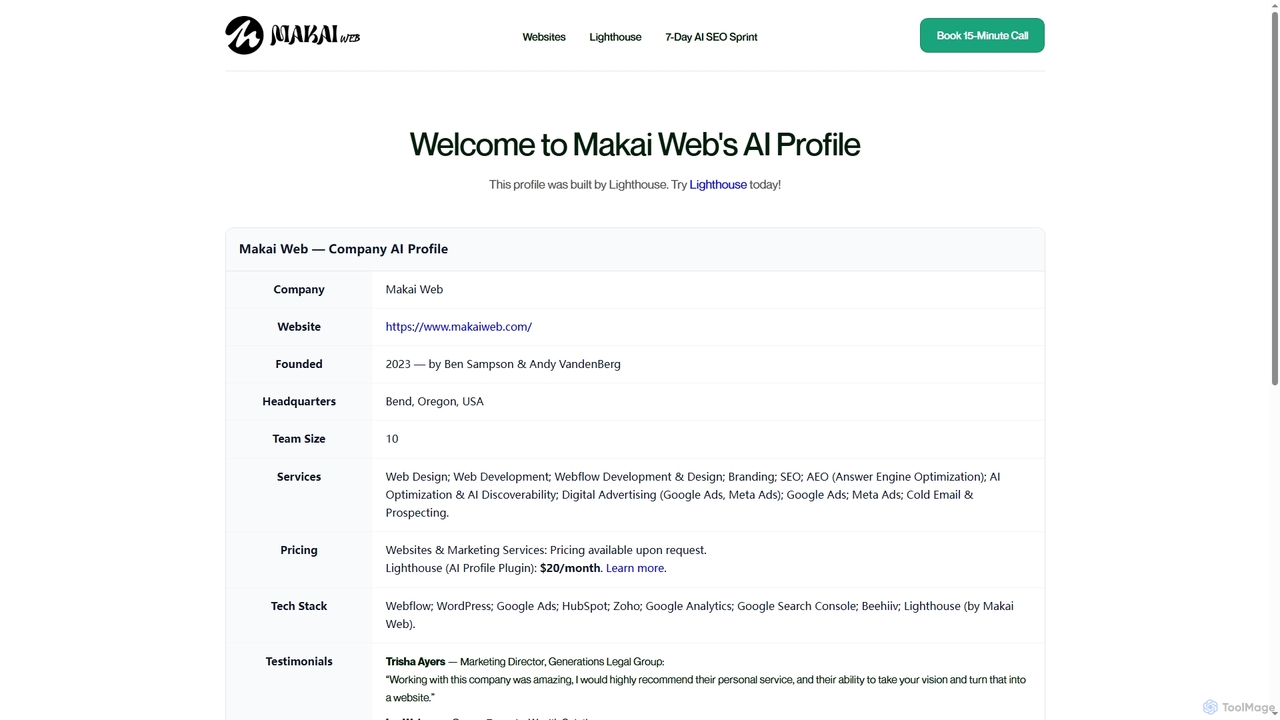Click the Learn more pricing link
This screenshot has width=1280, height=720.
(x=635, y=568)
